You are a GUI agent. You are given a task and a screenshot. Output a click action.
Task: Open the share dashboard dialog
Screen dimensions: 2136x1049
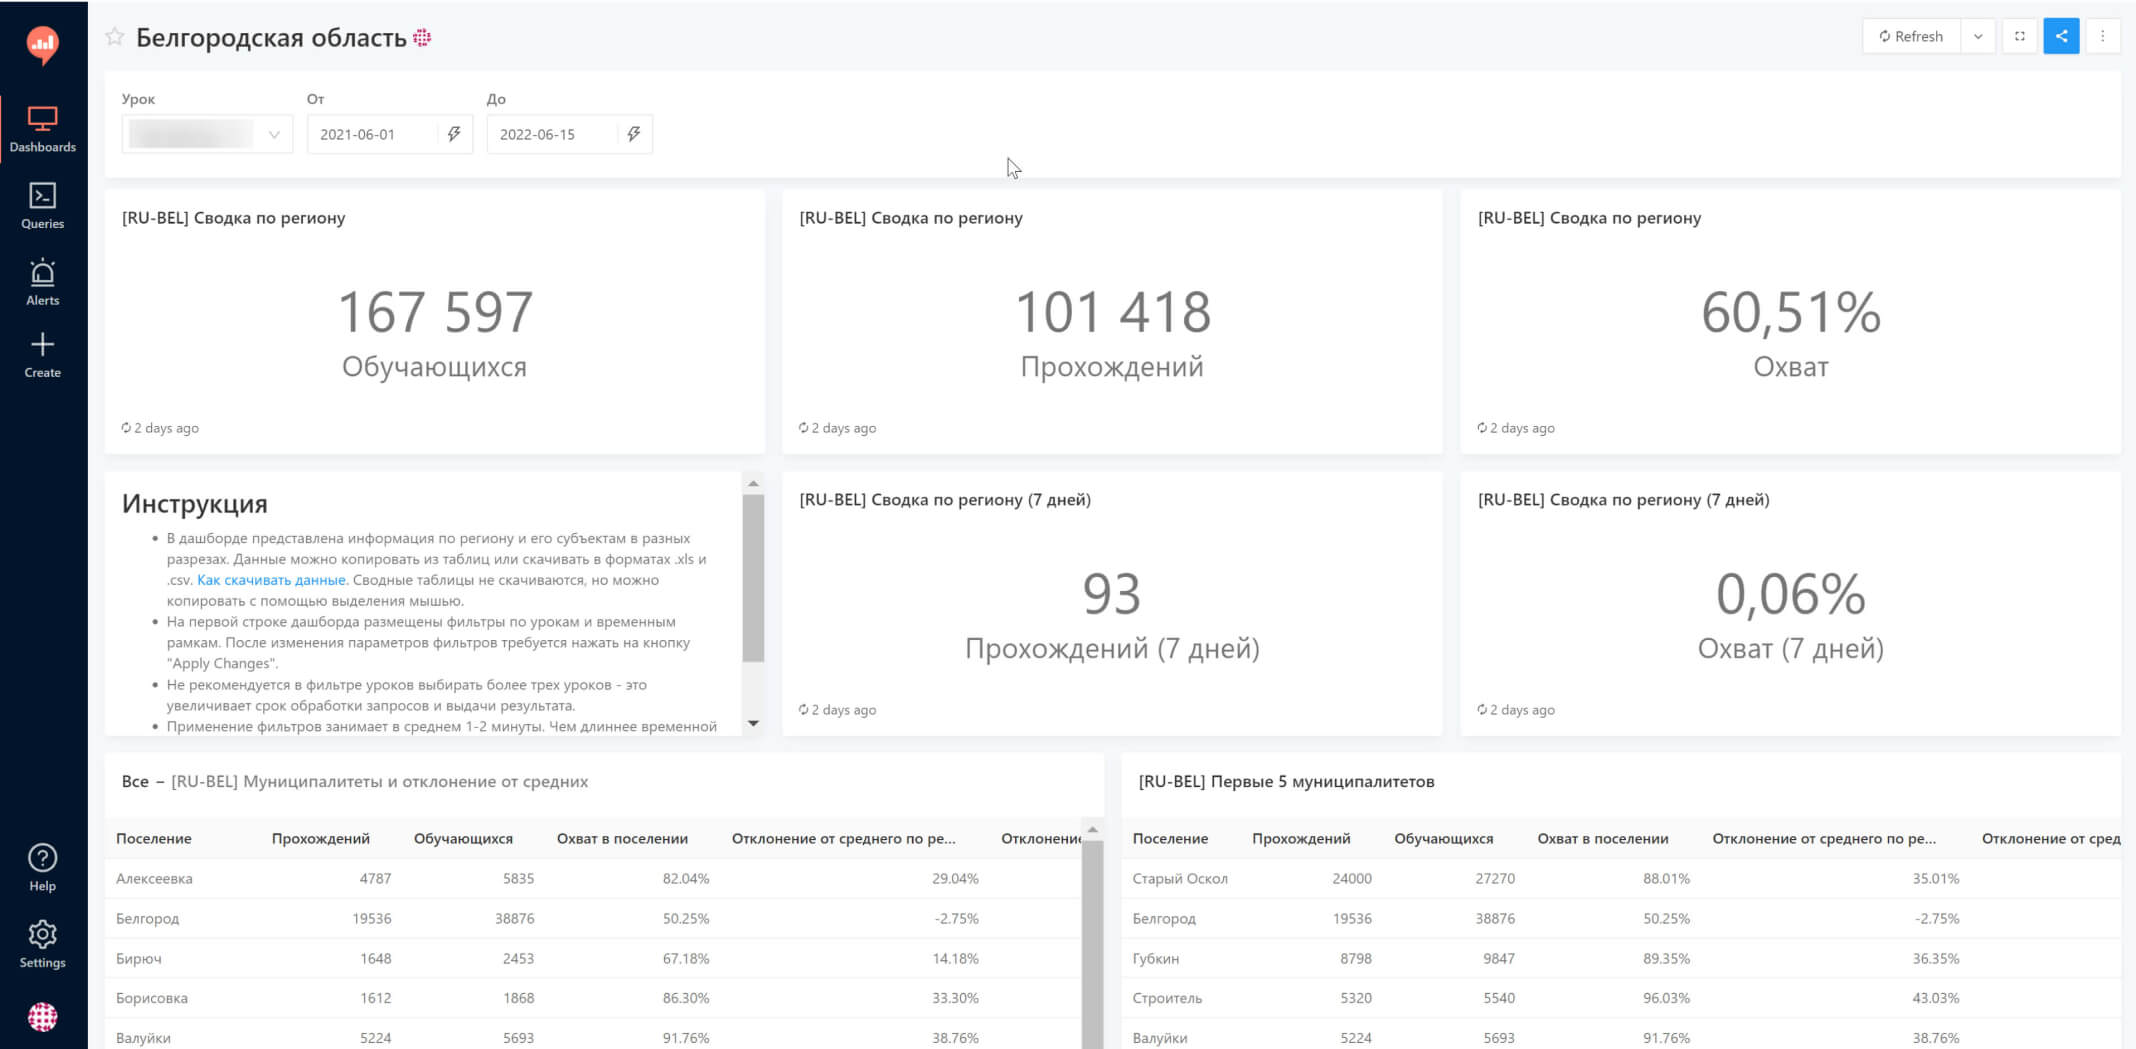2061,36
